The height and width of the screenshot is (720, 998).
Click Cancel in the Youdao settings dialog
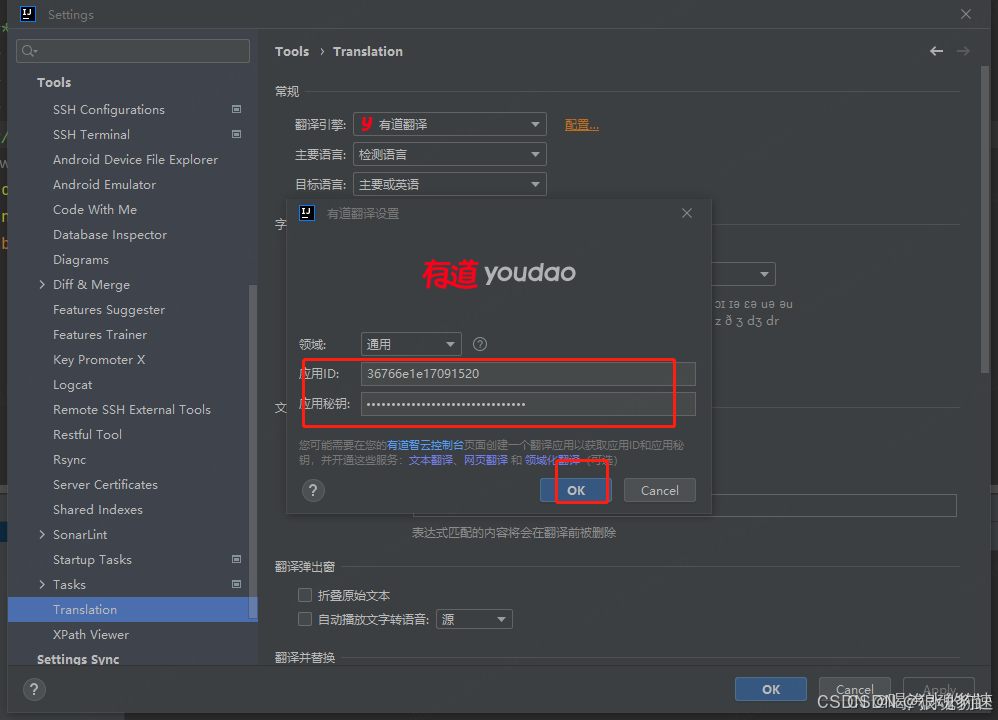click(x=659, y=490)
